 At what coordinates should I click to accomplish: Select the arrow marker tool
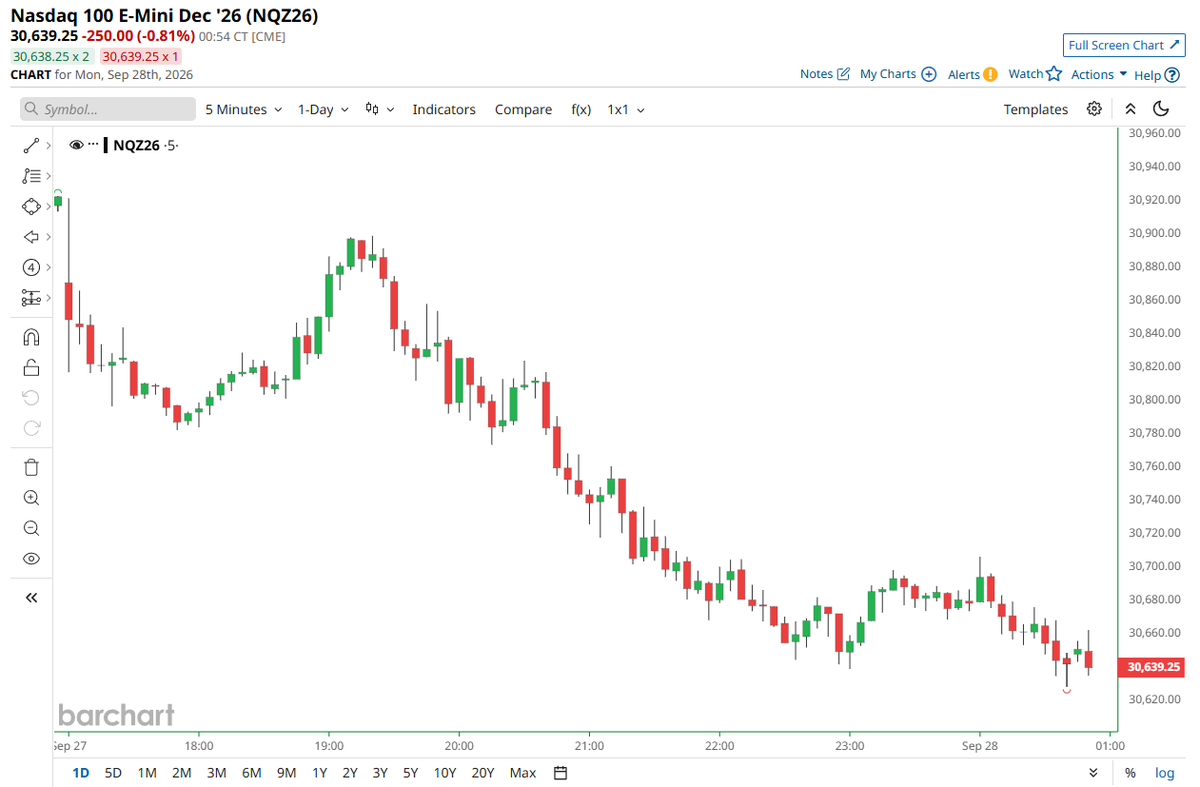[x=31, y=237]
